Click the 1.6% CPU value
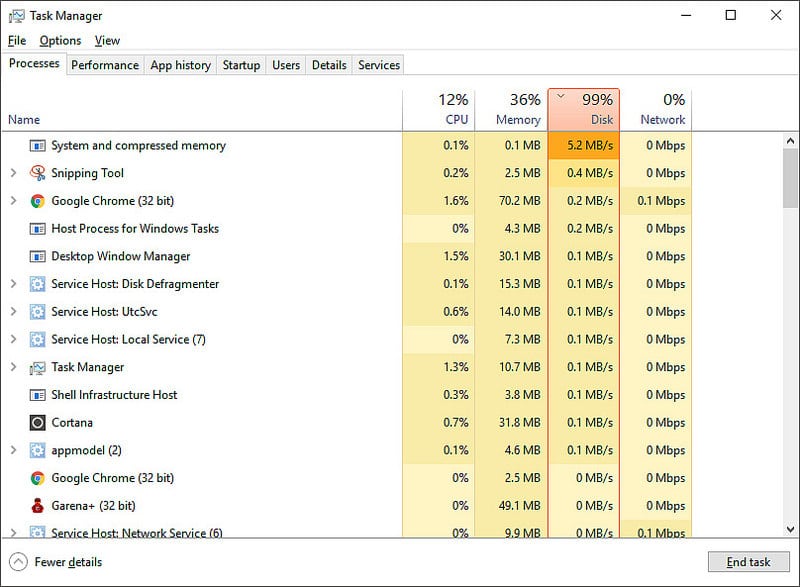The image size is (800, 587). click(456, 201)
